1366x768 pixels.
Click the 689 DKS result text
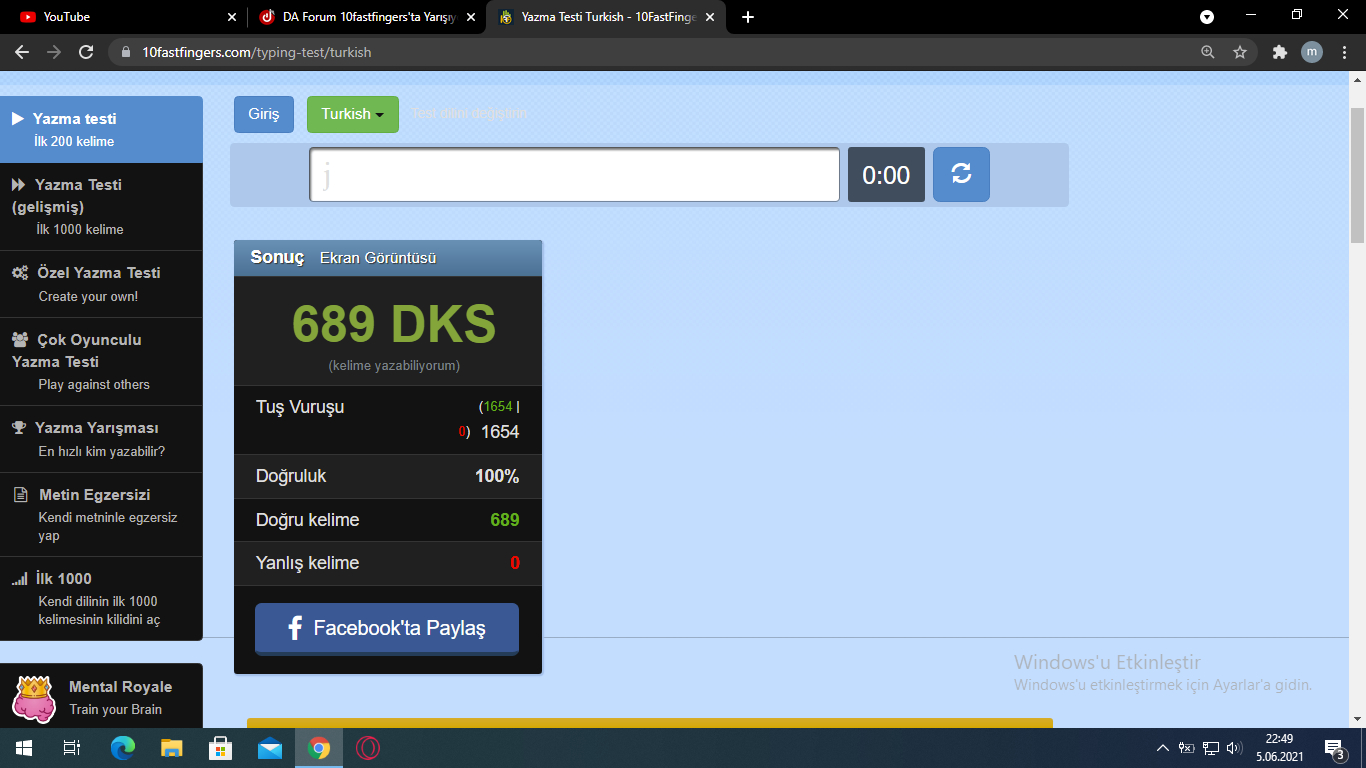click(394, 324)
